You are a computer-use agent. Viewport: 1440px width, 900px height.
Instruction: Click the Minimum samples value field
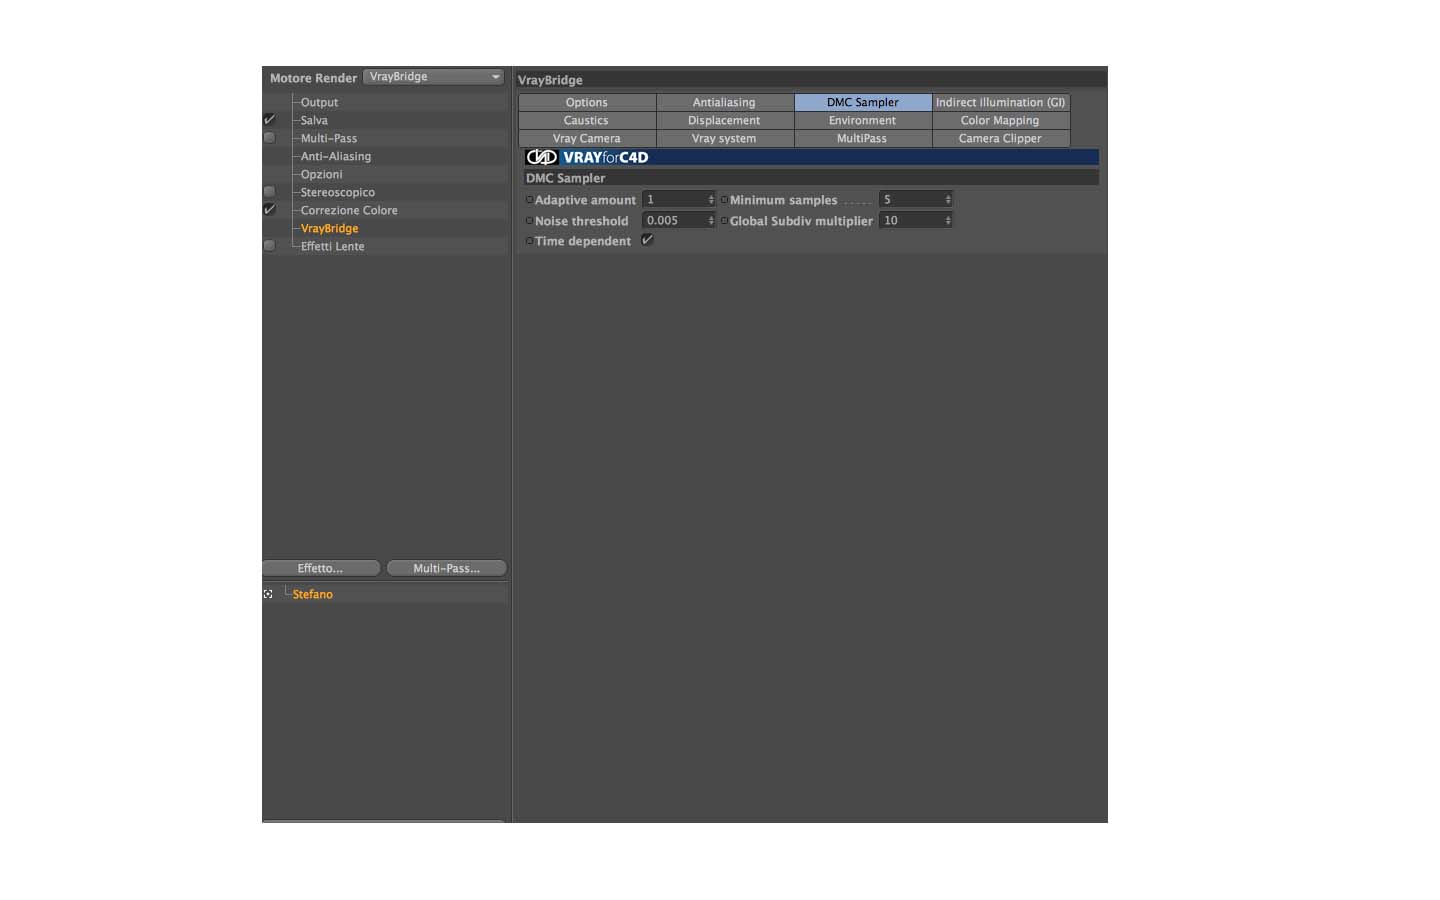tap(911, 200)
